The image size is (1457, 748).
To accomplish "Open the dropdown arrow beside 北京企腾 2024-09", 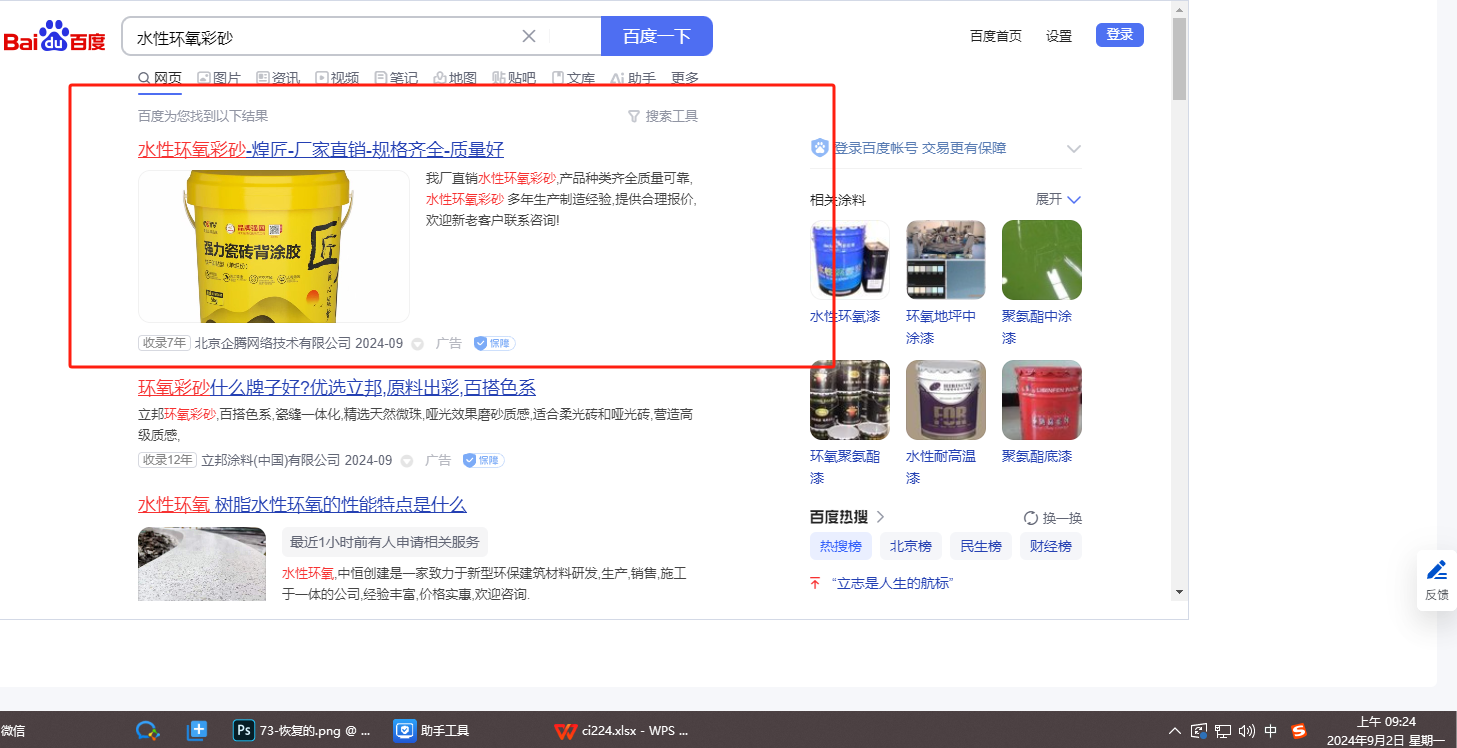I will (x=418, y=344).
